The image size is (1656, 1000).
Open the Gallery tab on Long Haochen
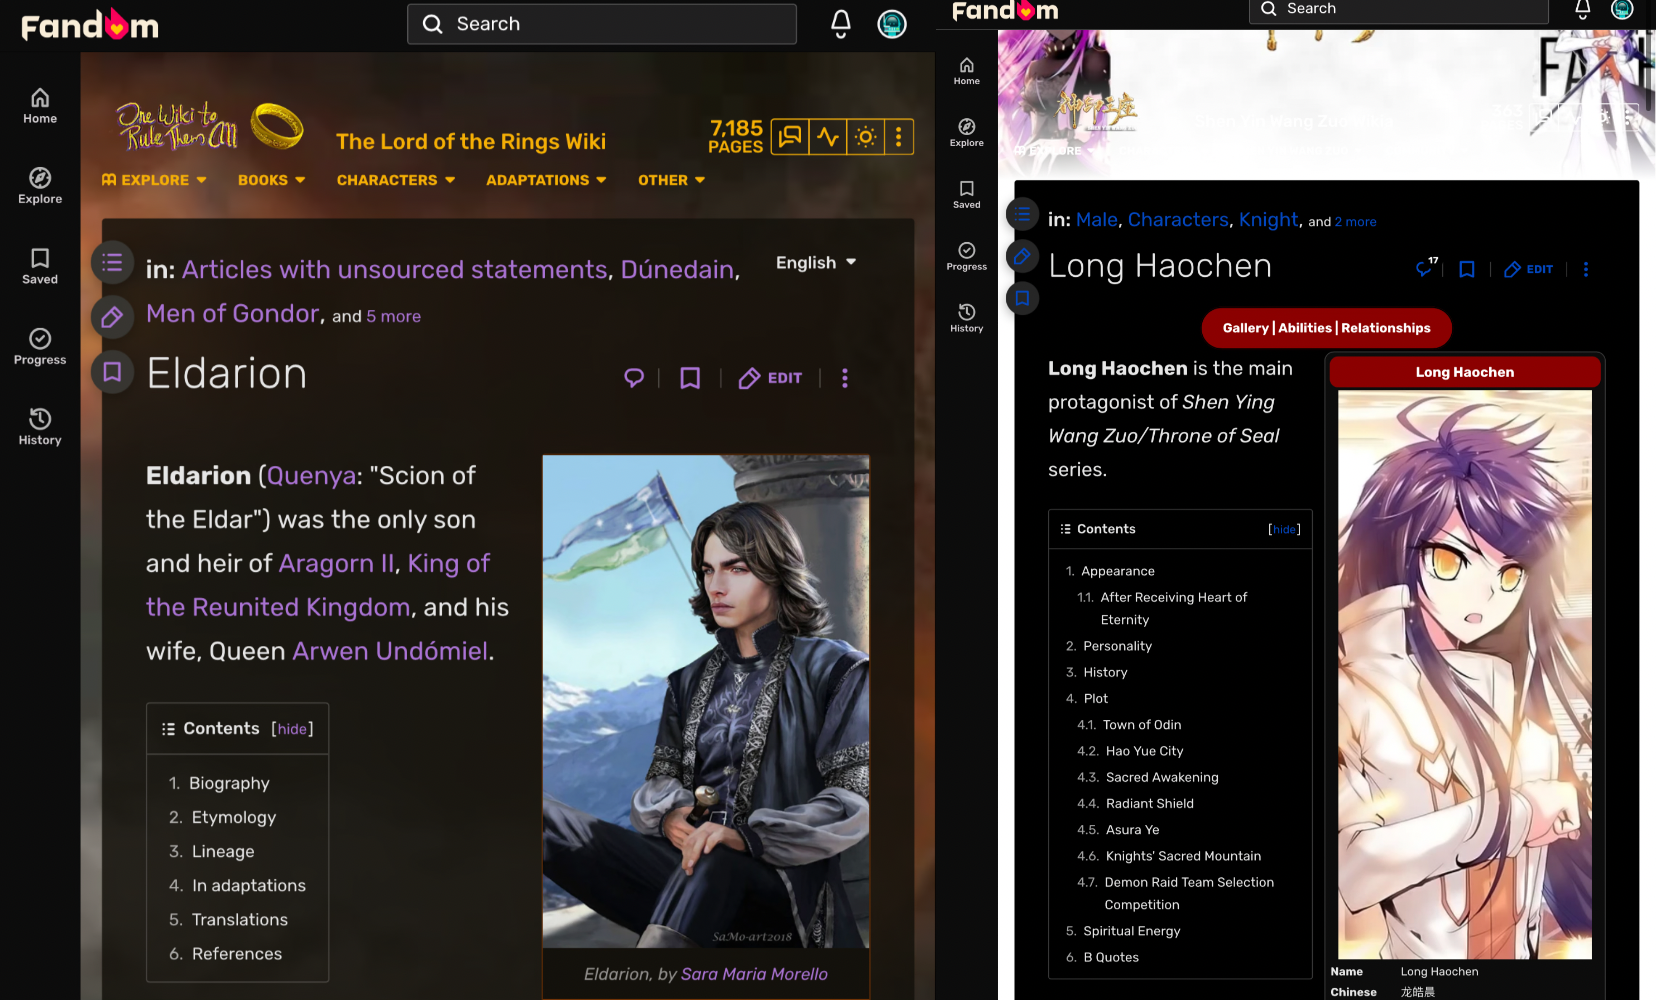coord(1245,328)
